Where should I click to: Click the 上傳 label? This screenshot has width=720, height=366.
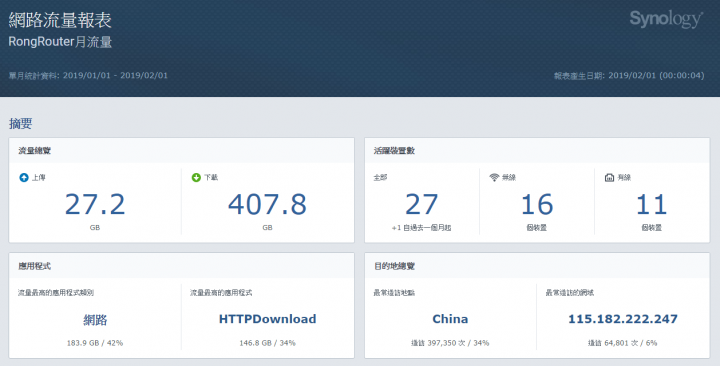pyautogui.click(x=39, y=177)
